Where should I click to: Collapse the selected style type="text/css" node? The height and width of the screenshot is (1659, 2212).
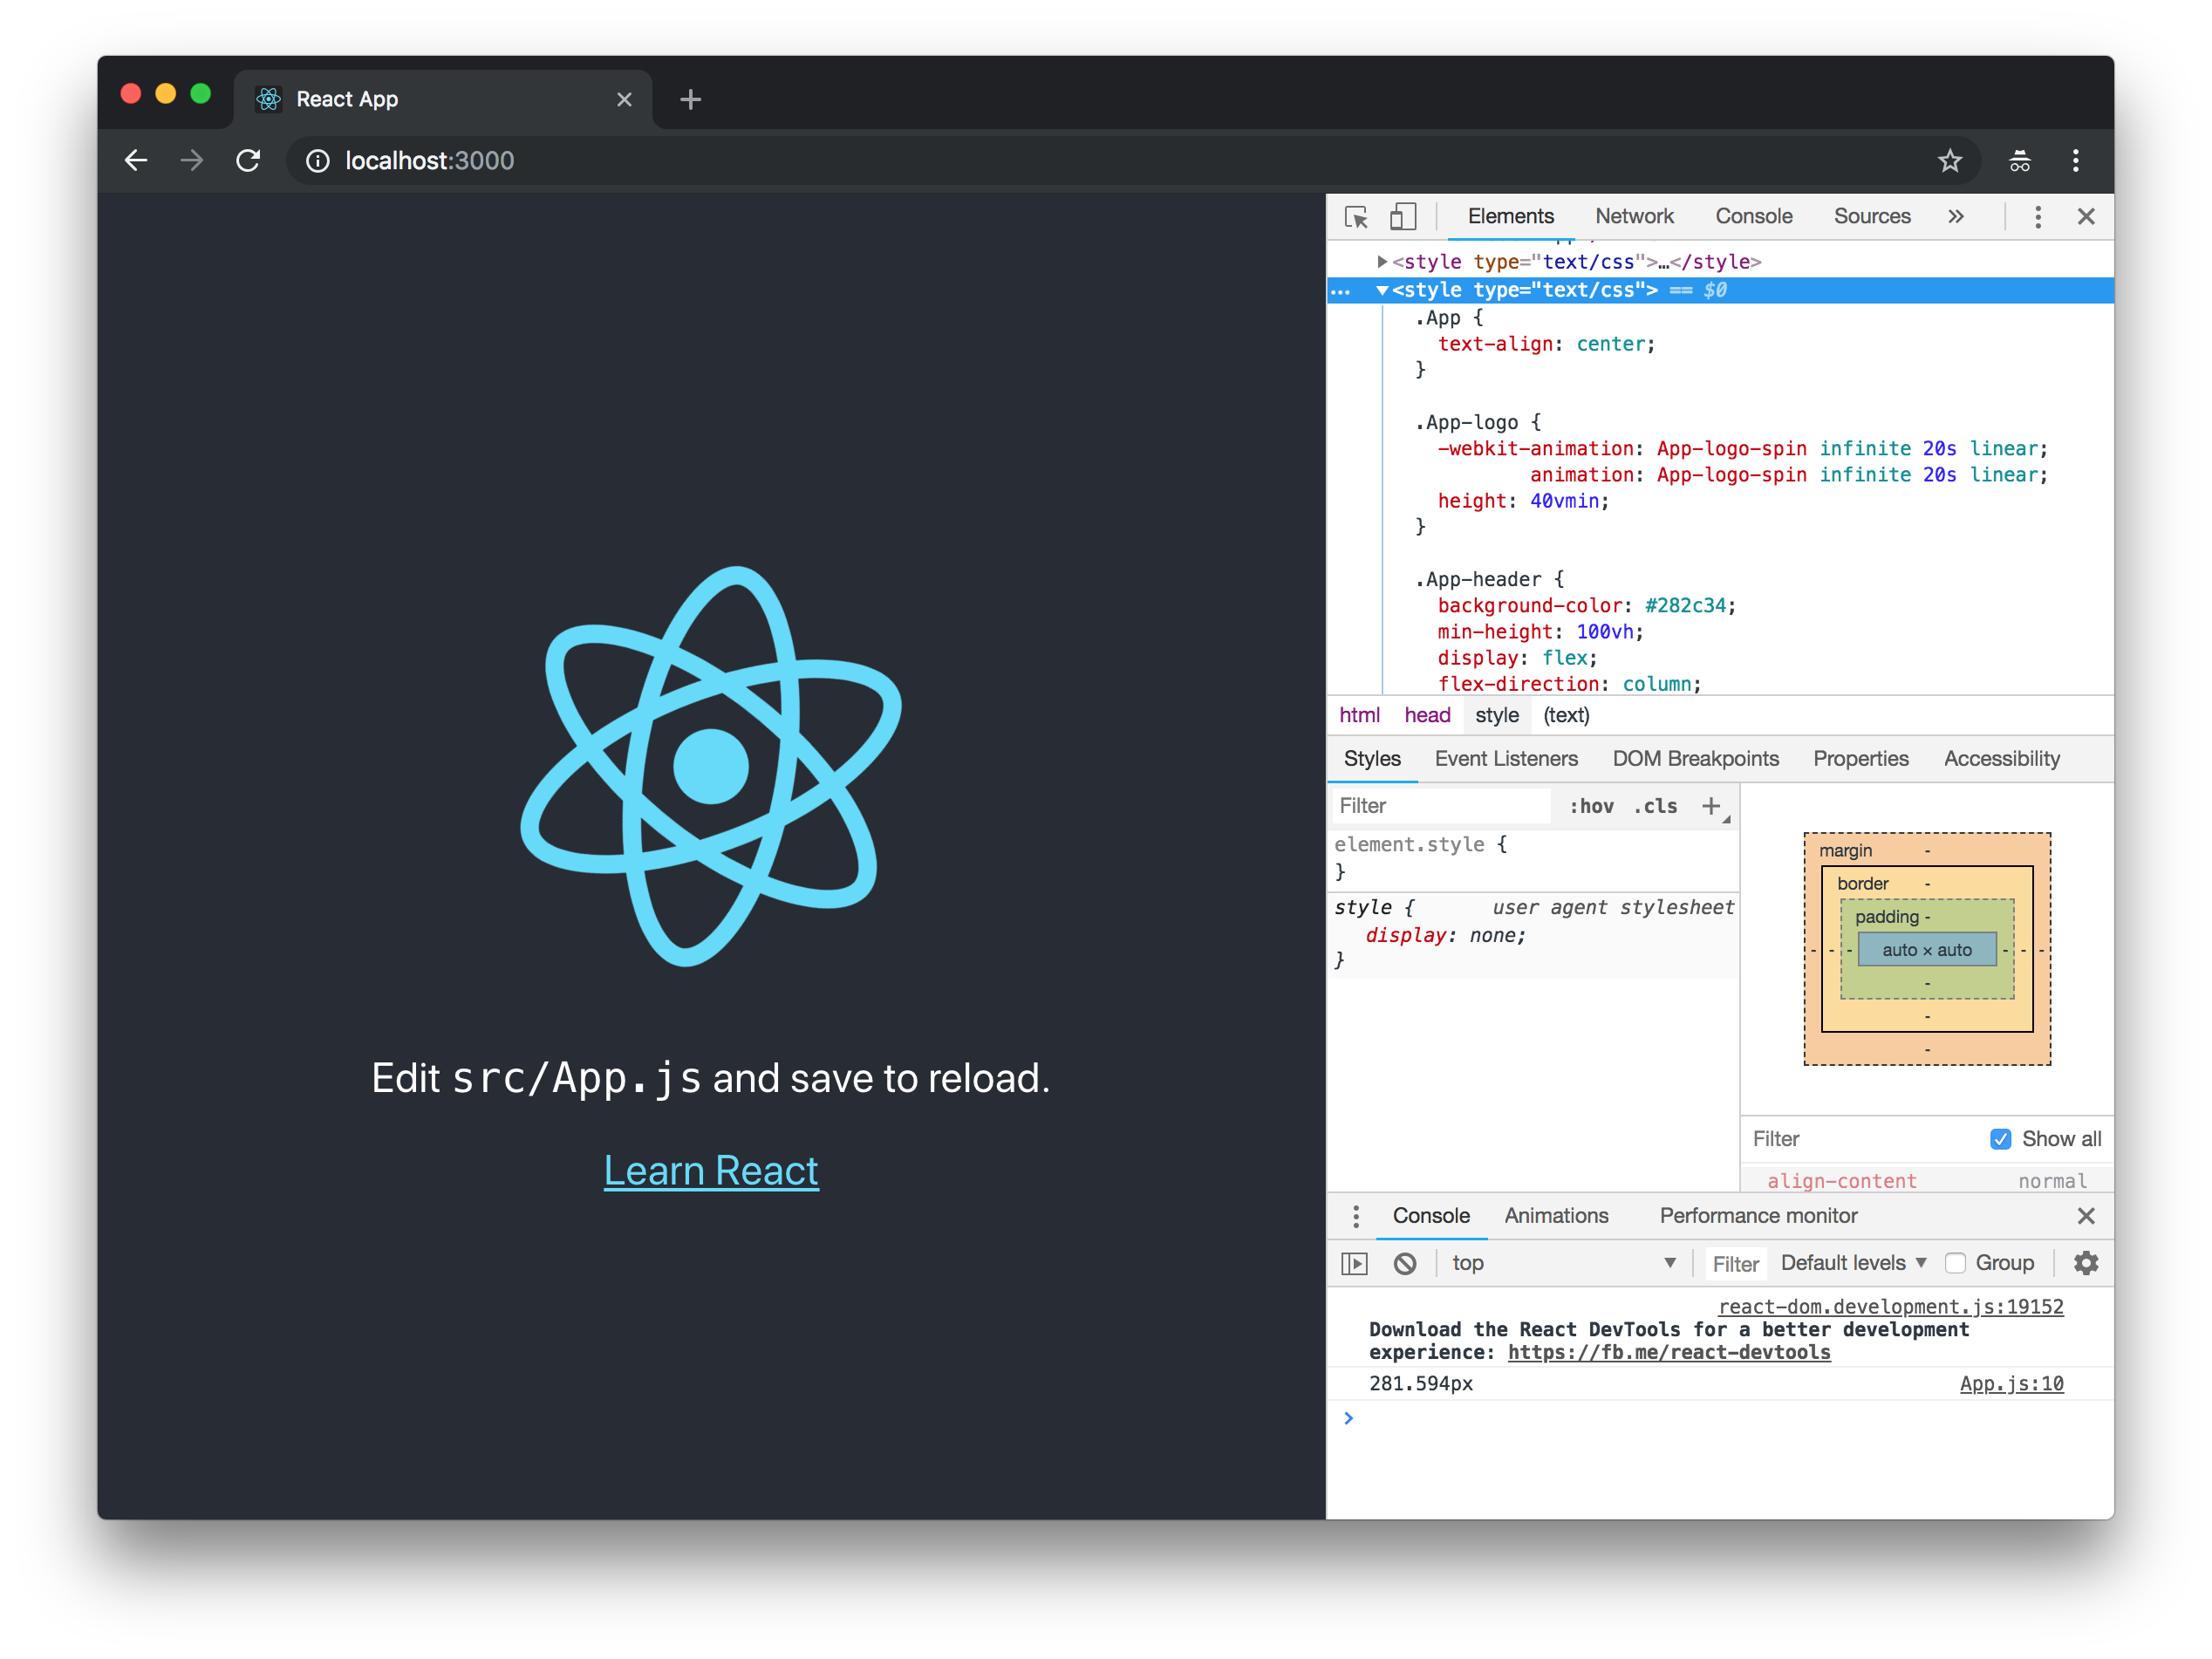1382,290
